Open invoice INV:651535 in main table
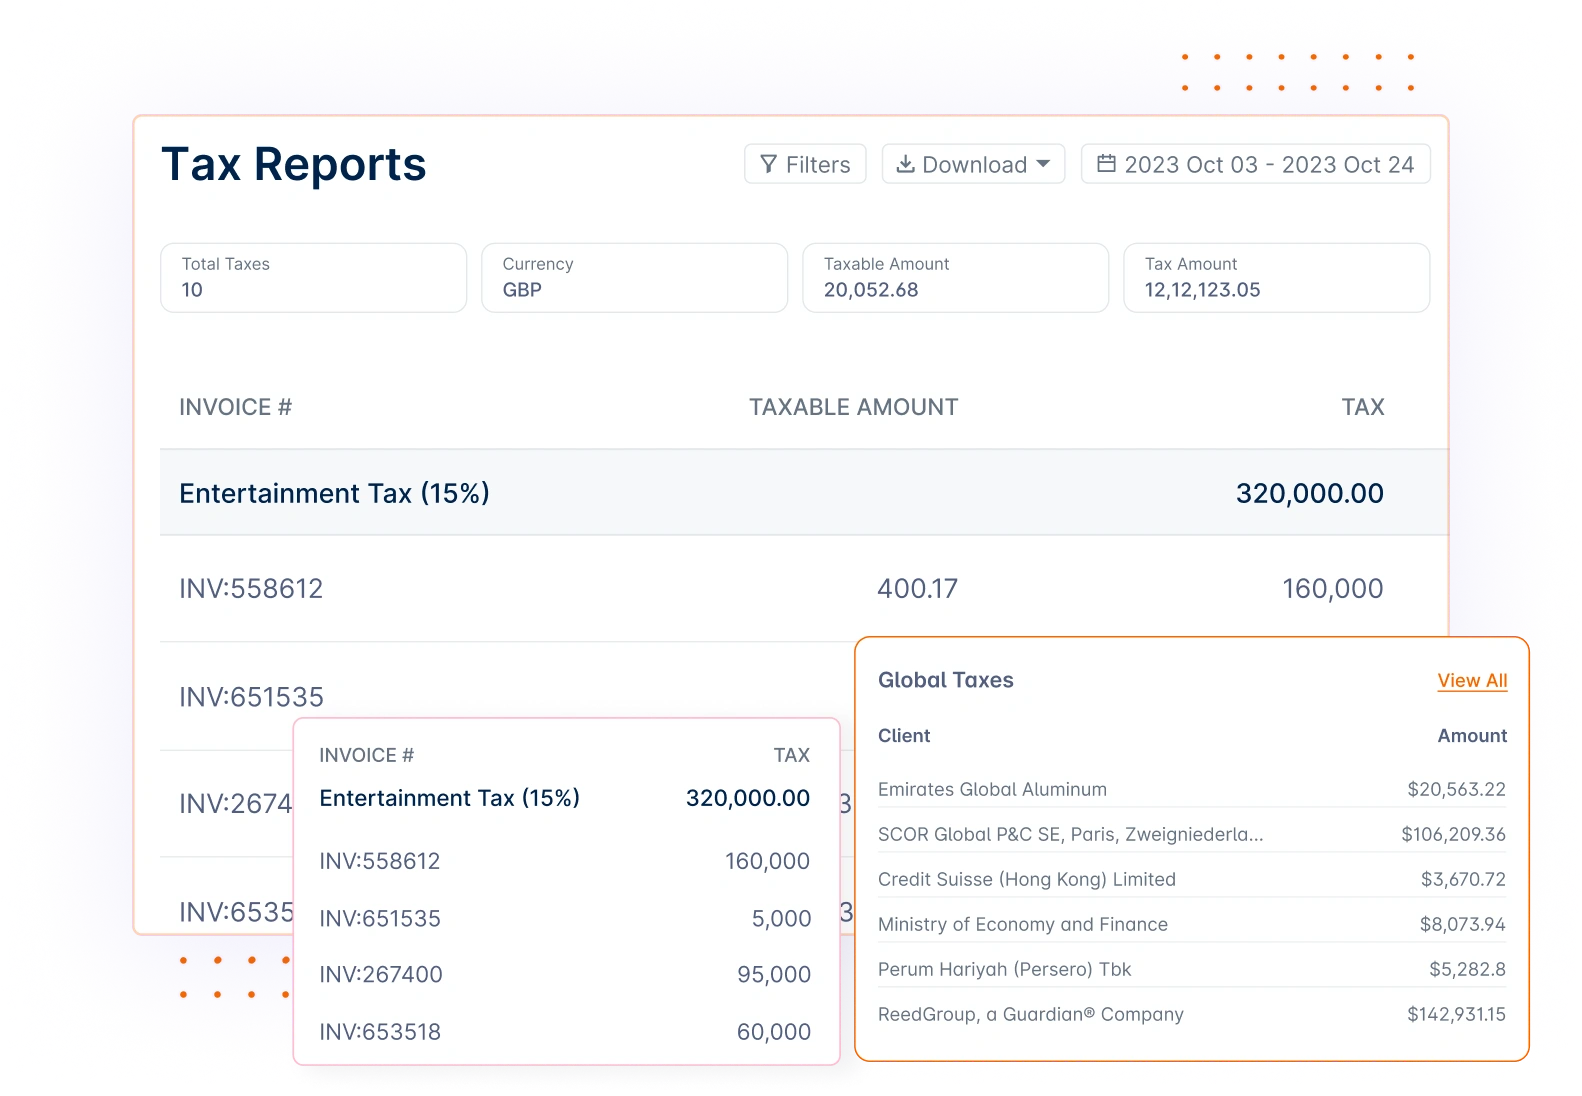 coord(251,697)
